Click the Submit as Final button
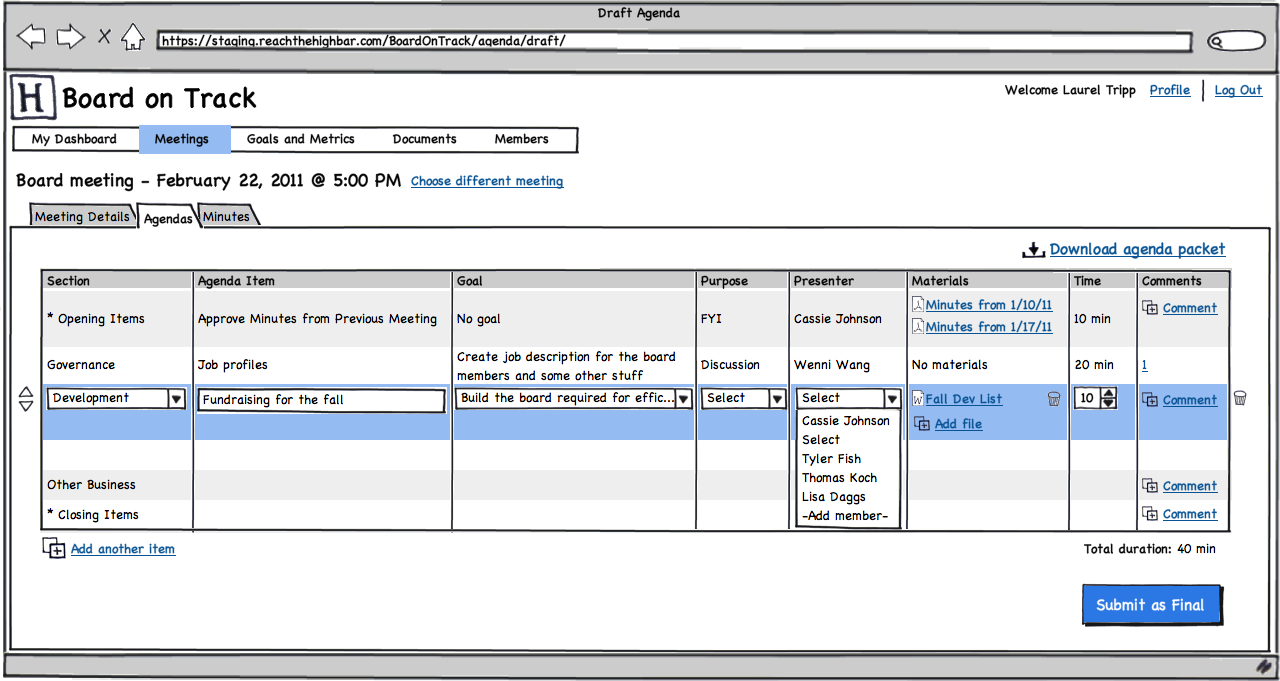 pos(1151,605)
